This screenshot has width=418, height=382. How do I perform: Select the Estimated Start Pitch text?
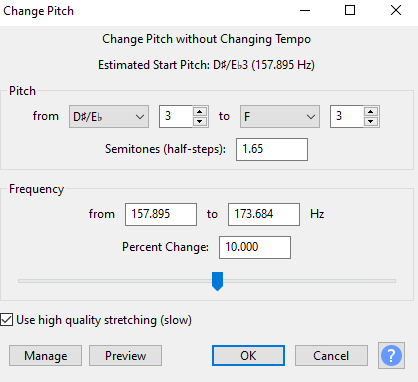pyautogui.click(x=206, y=65)
